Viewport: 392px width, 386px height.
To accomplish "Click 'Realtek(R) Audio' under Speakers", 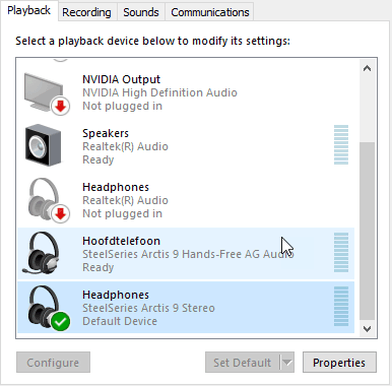I will (x=125, y=147).
